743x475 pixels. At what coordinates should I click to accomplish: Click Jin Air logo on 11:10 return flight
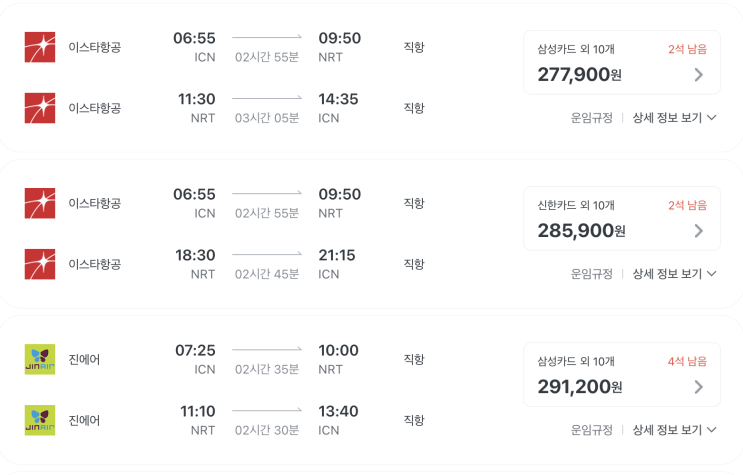(x=40, y=420)
